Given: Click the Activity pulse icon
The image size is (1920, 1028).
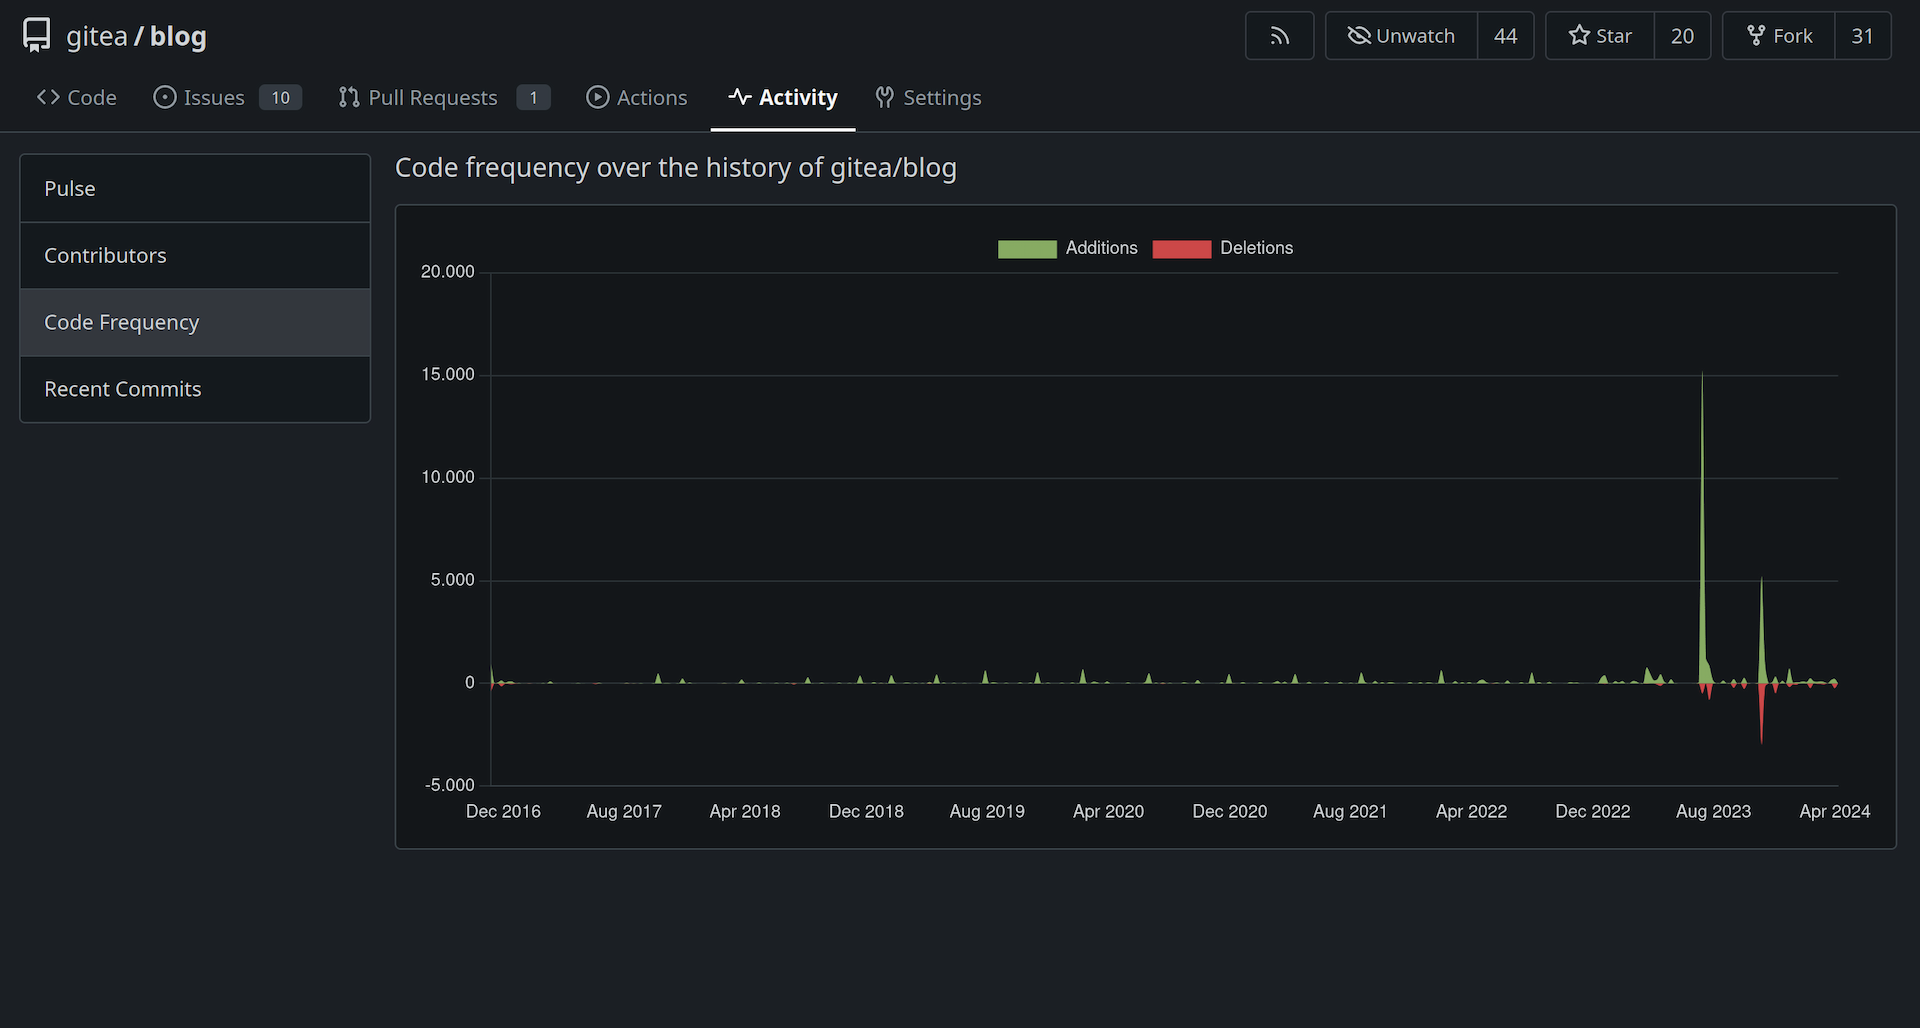Looking at the screenshot, I should point(740,97).
